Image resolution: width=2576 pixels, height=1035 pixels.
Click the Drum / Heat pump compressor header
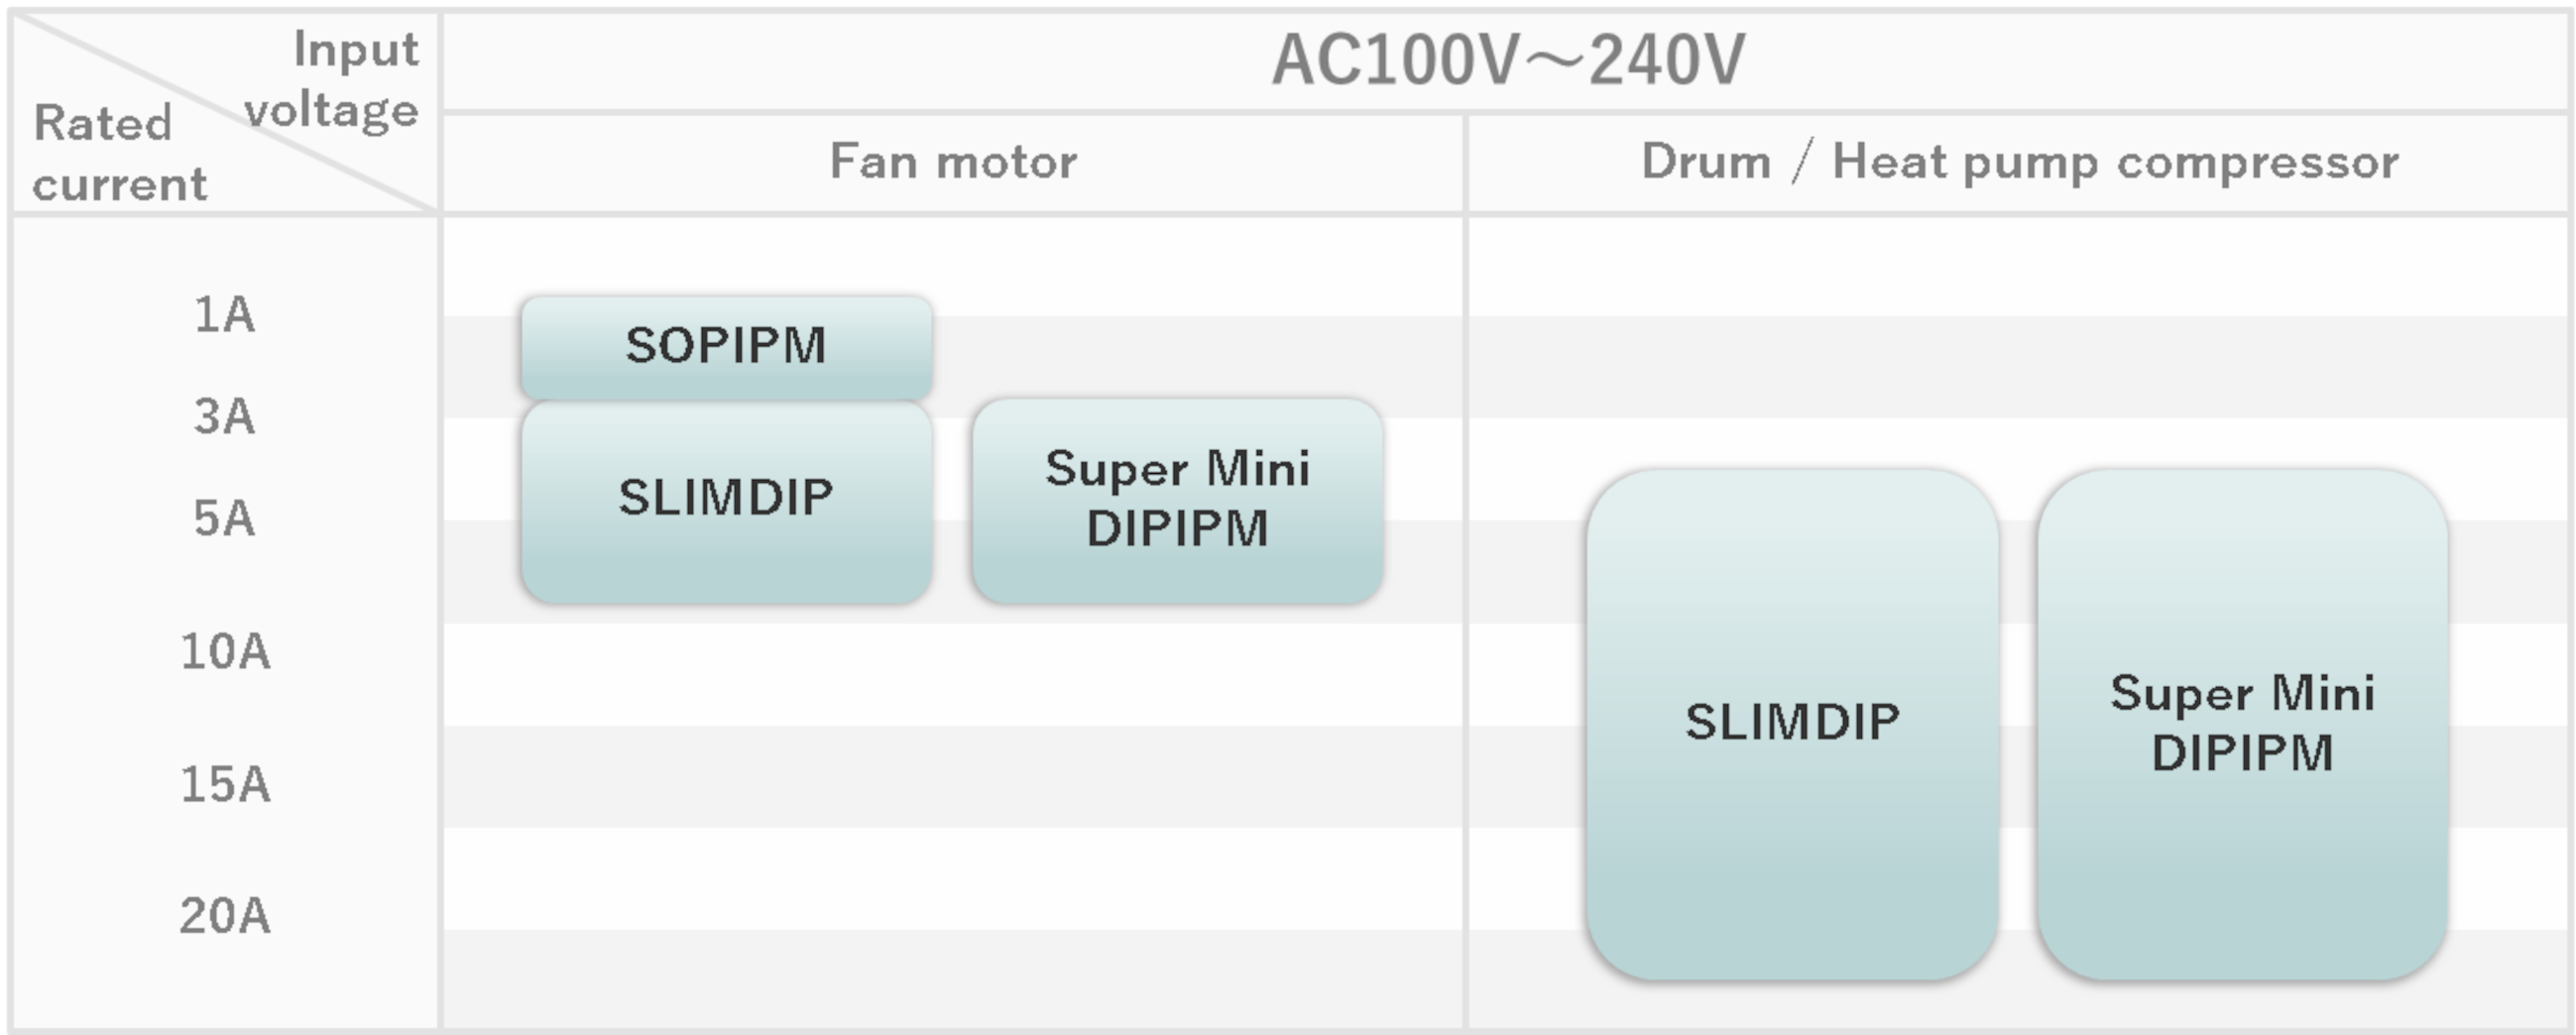tap(2019, 162)
